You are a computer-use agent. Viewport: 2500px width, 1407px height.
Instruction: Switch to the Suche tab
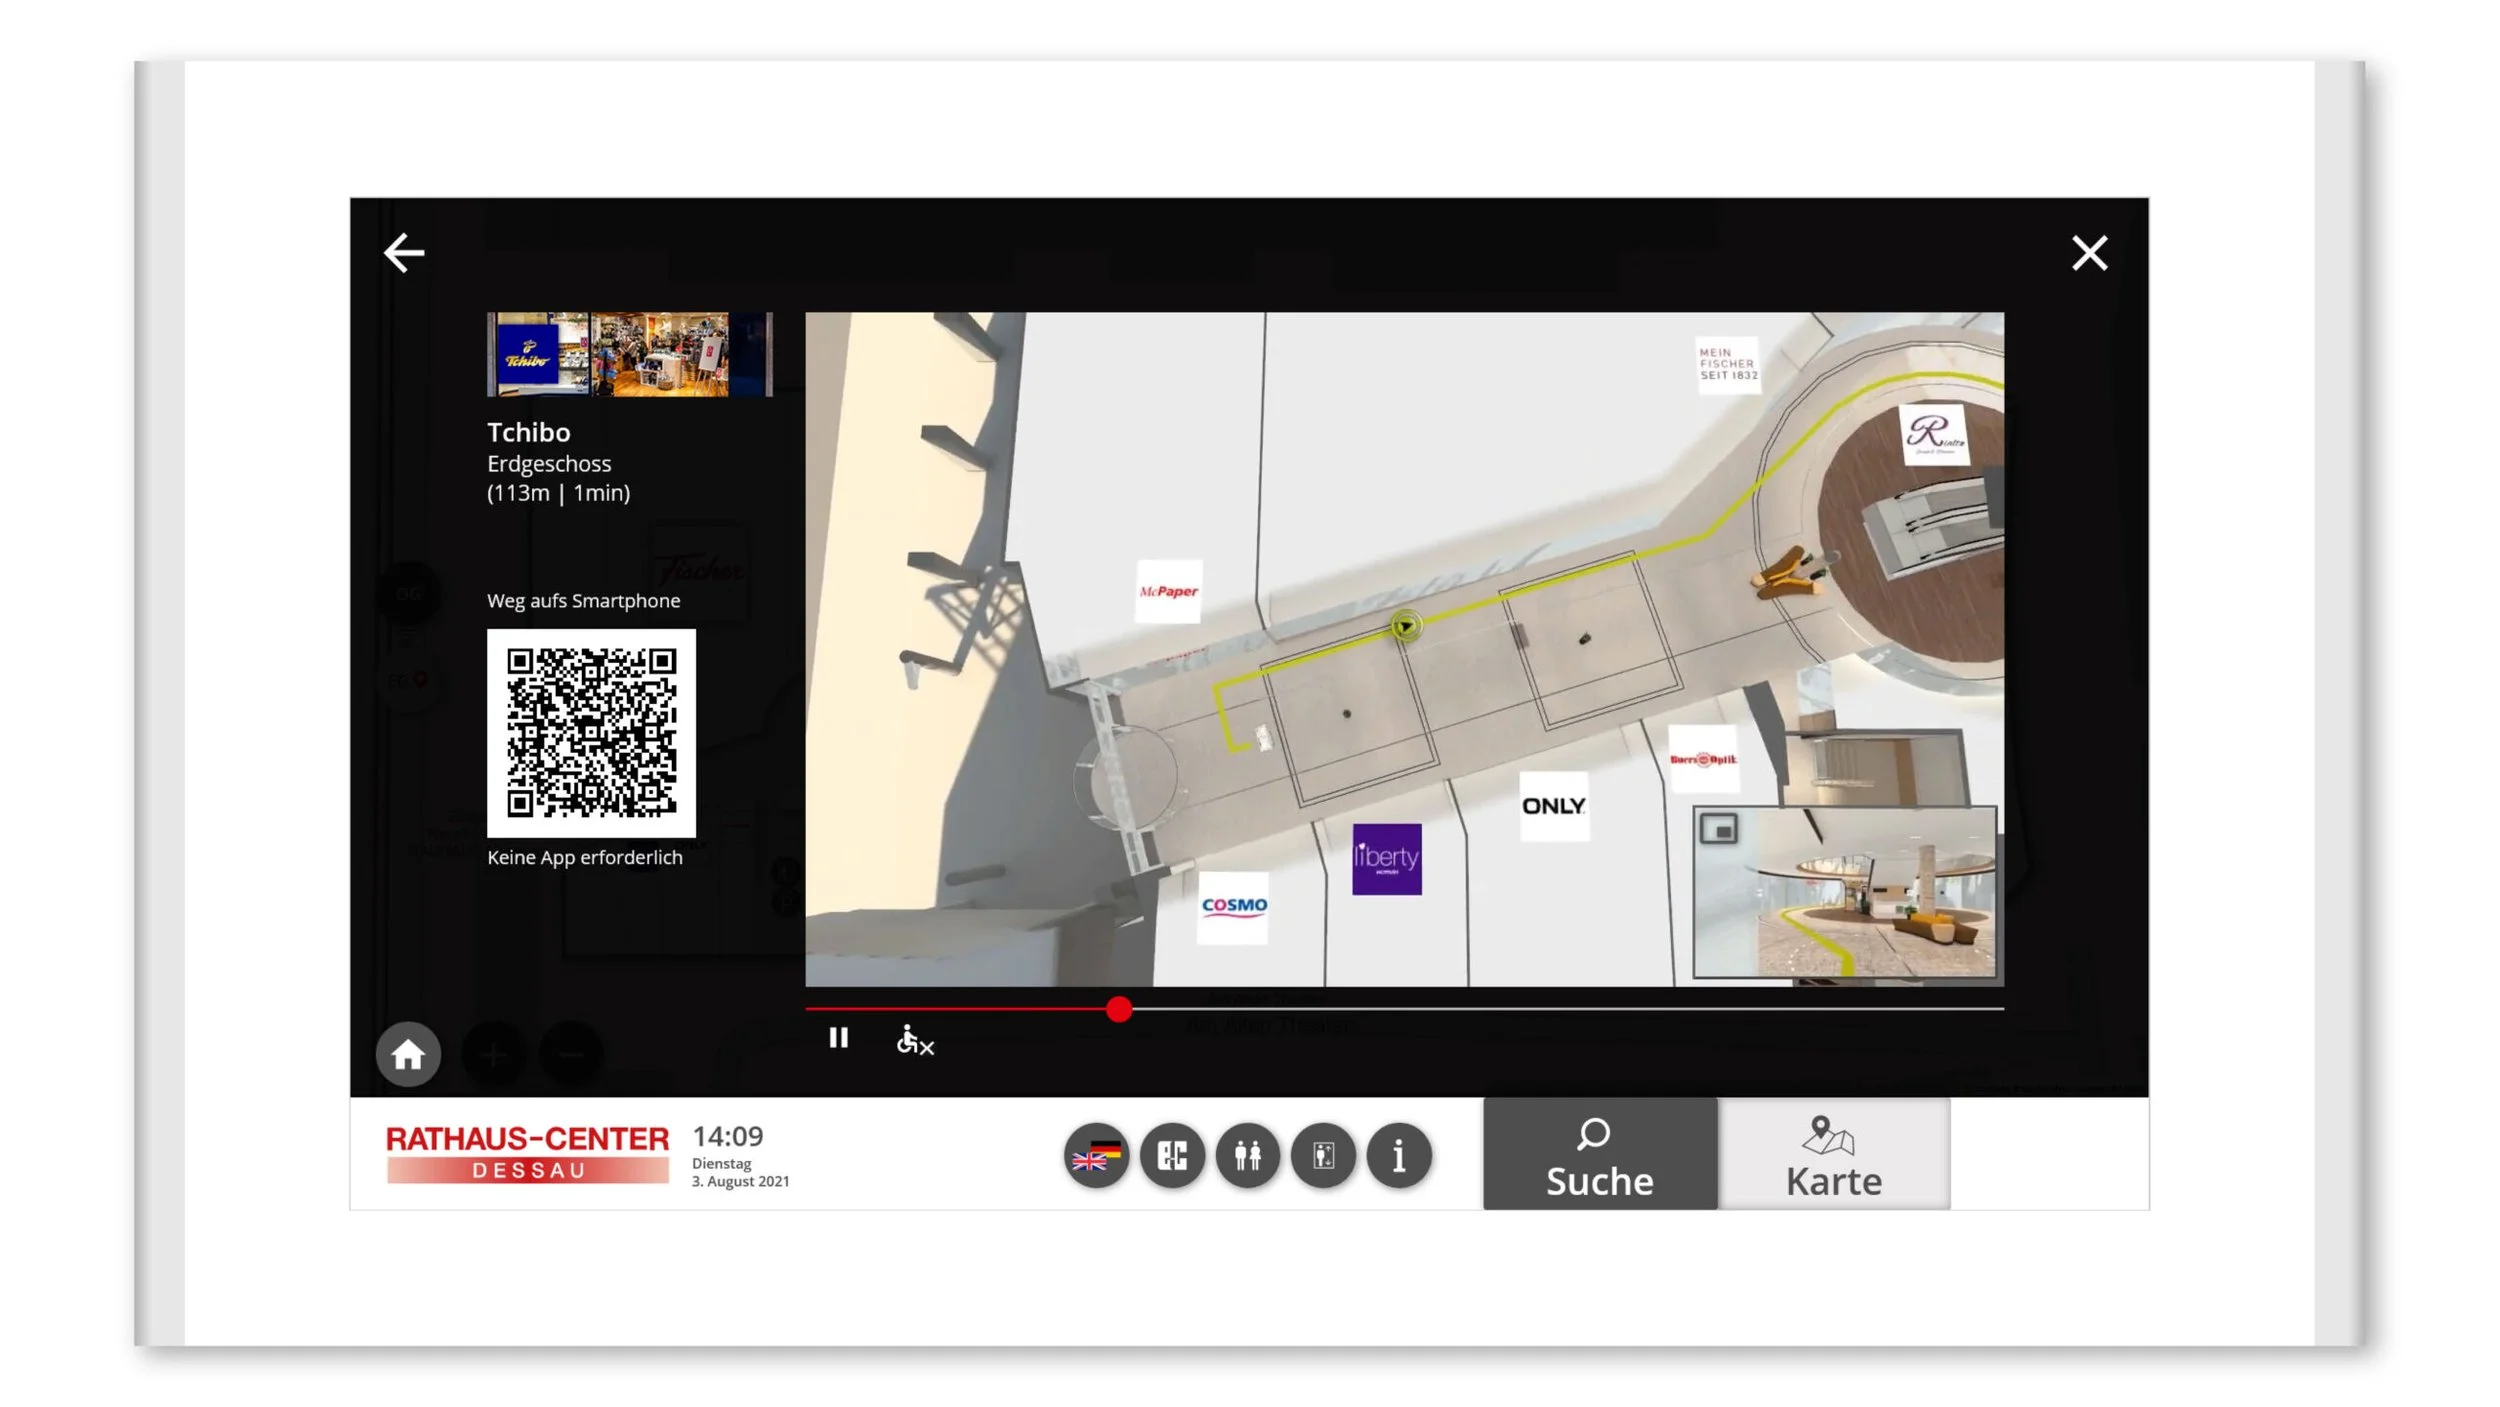tap(1599, 1155)
